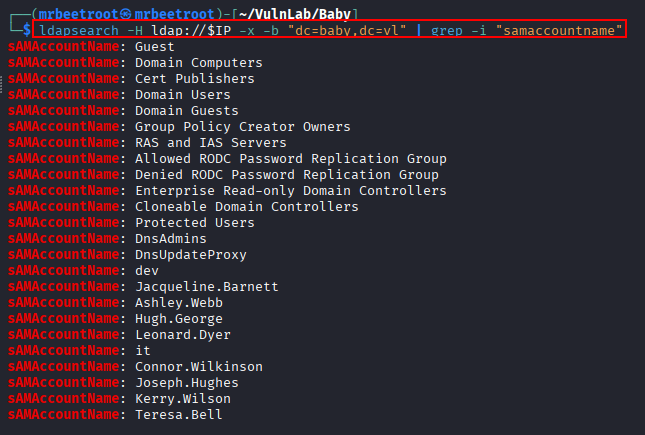Click 'Cloneable Domain Controllers' entry
Viewport: 645px width, 435px height.
(x=247, y=207)
